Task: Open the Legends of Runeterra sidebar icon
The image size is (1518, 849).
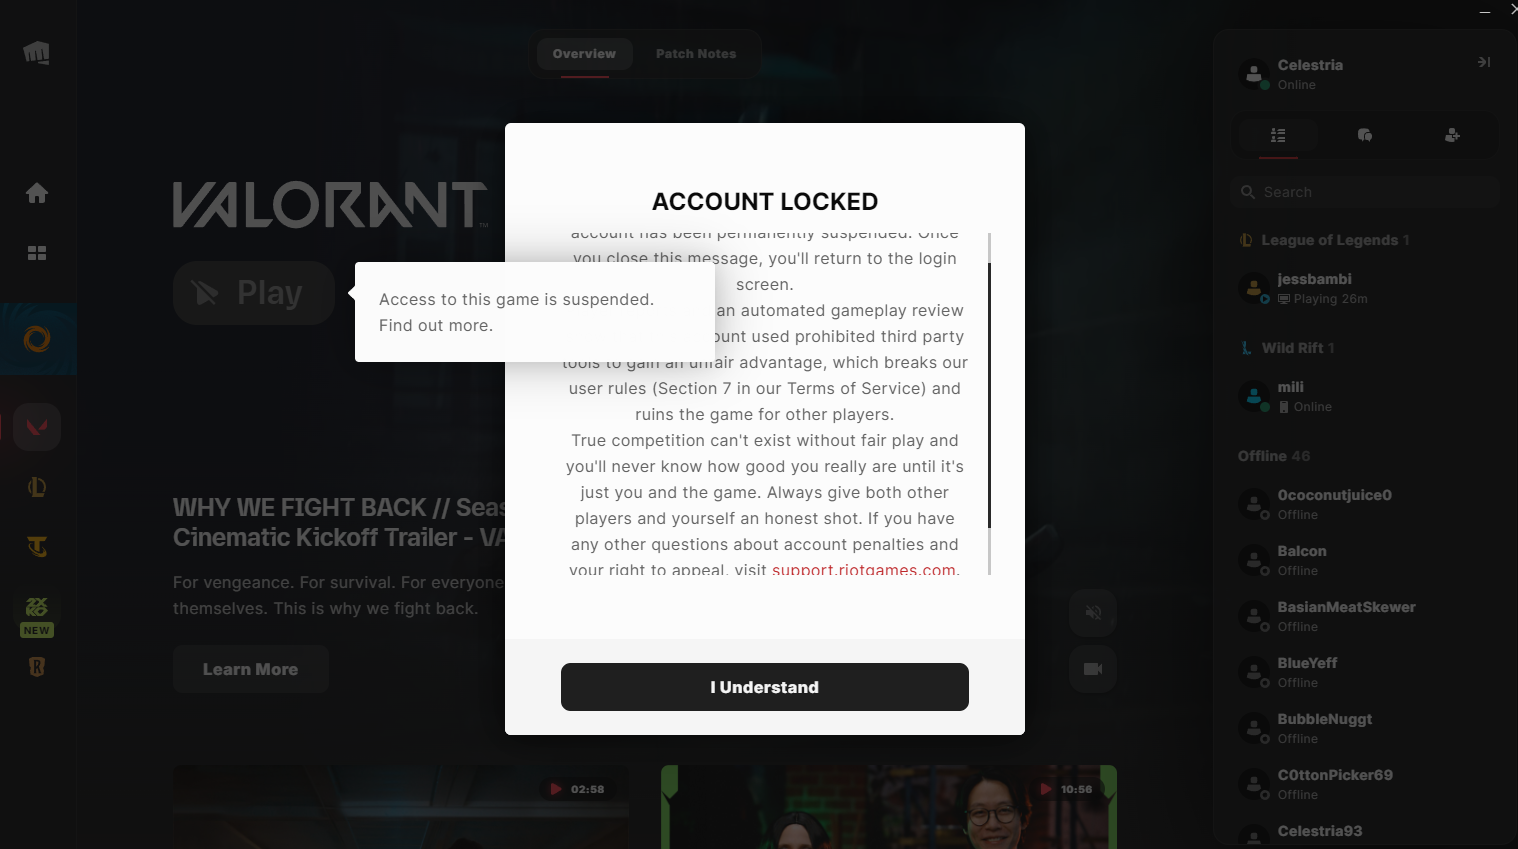Action: (37, 667)
